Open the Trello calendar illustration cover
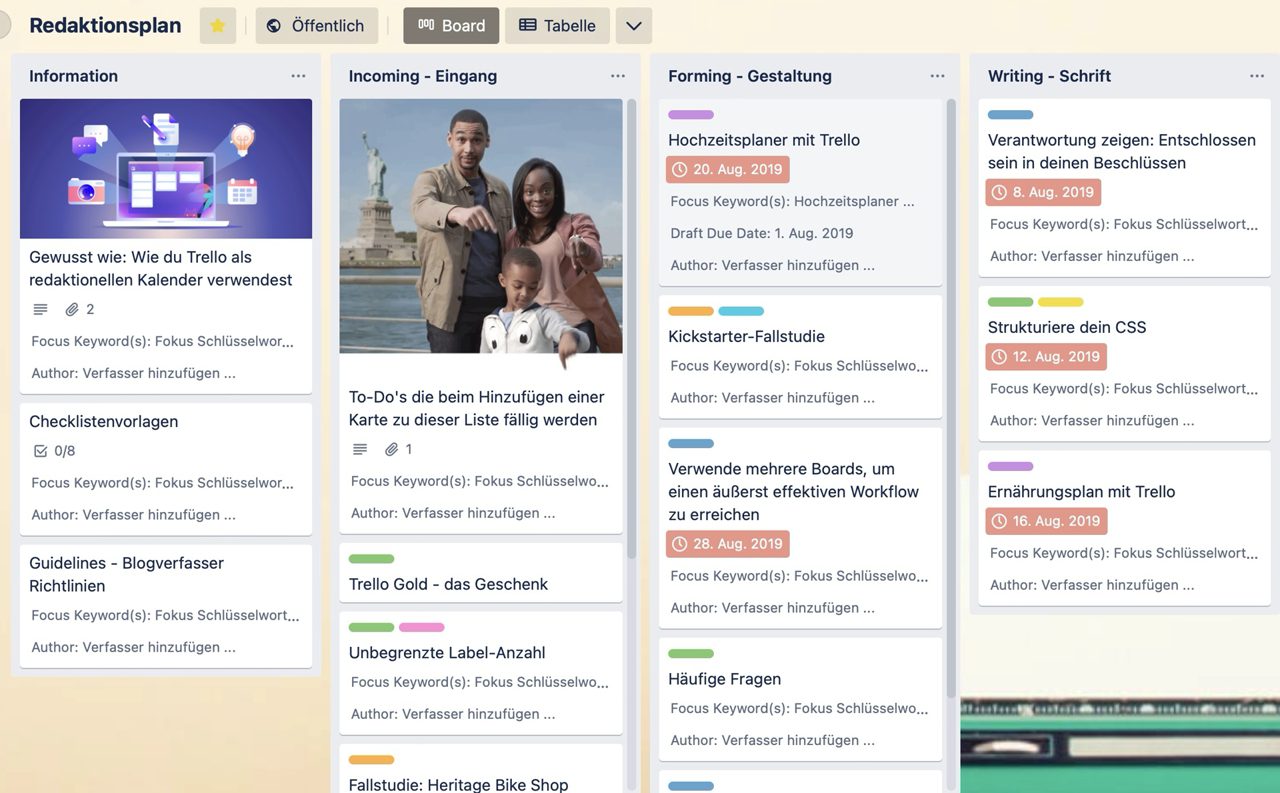This screenshot has width=1280, height=793. pos(166,168)
